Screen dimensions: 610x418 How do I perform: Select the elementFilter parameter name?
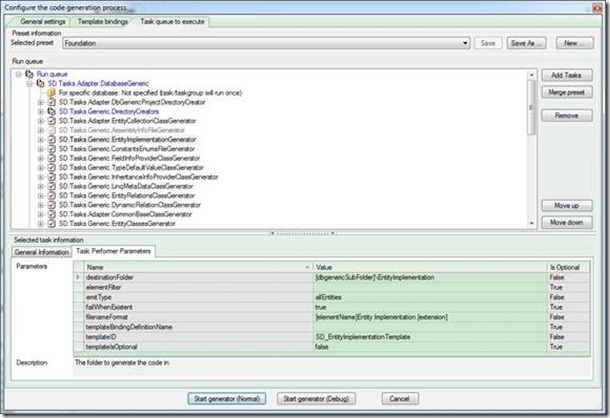103,287
